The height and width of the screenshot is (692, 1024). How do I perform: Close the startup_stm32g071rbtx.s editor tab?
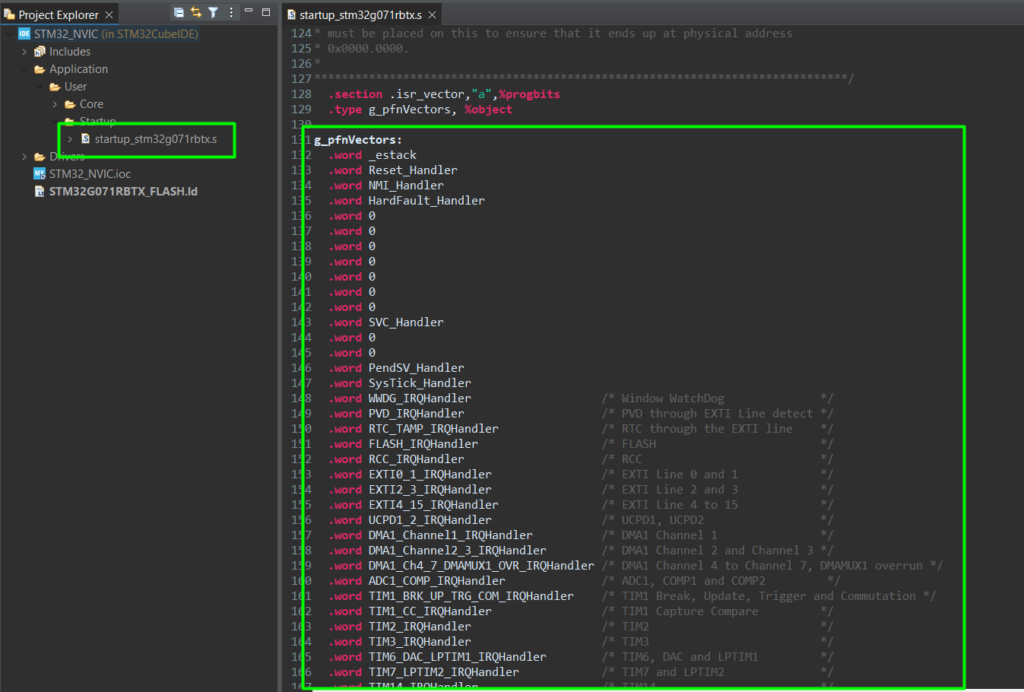pyautogui.click(x=433, y=15)
